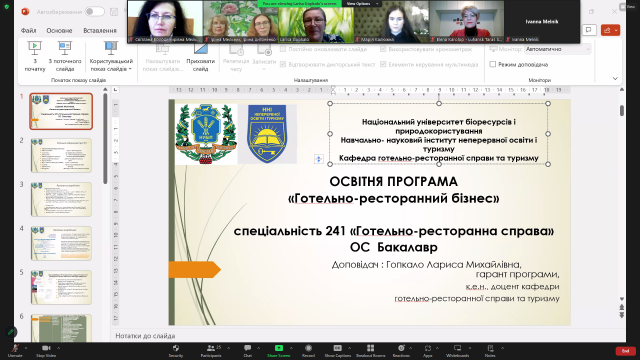
Task: Open the Основне ribbon tab
Action: 59,31
